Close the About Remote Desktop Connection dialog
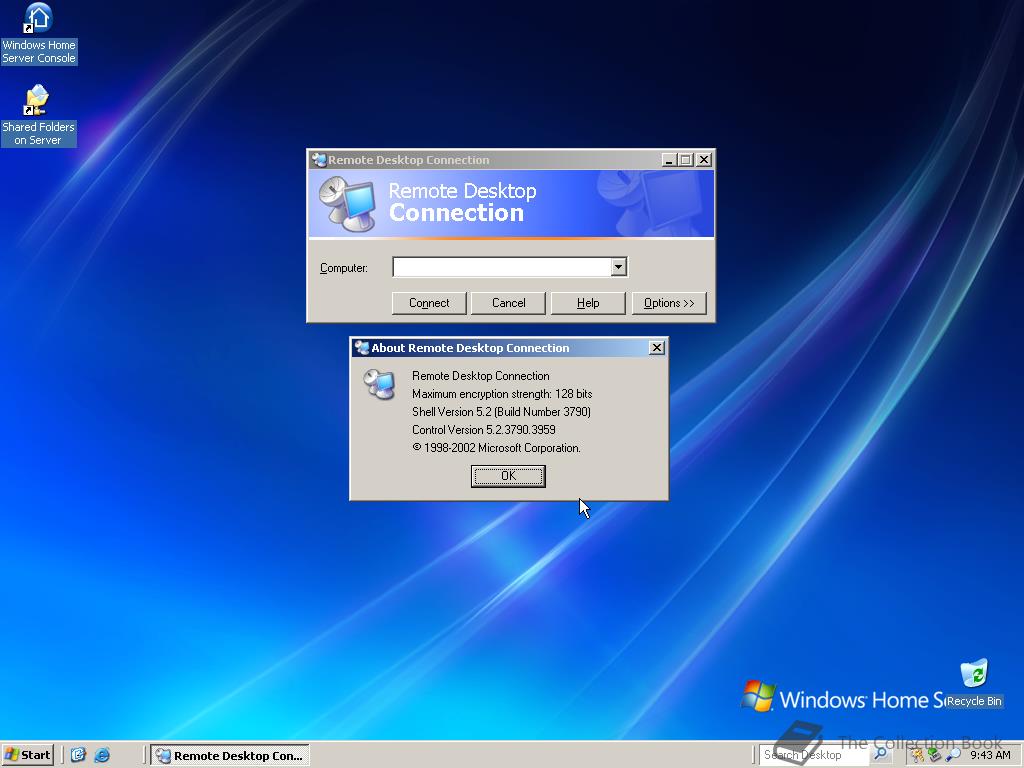 coord(657,347)
